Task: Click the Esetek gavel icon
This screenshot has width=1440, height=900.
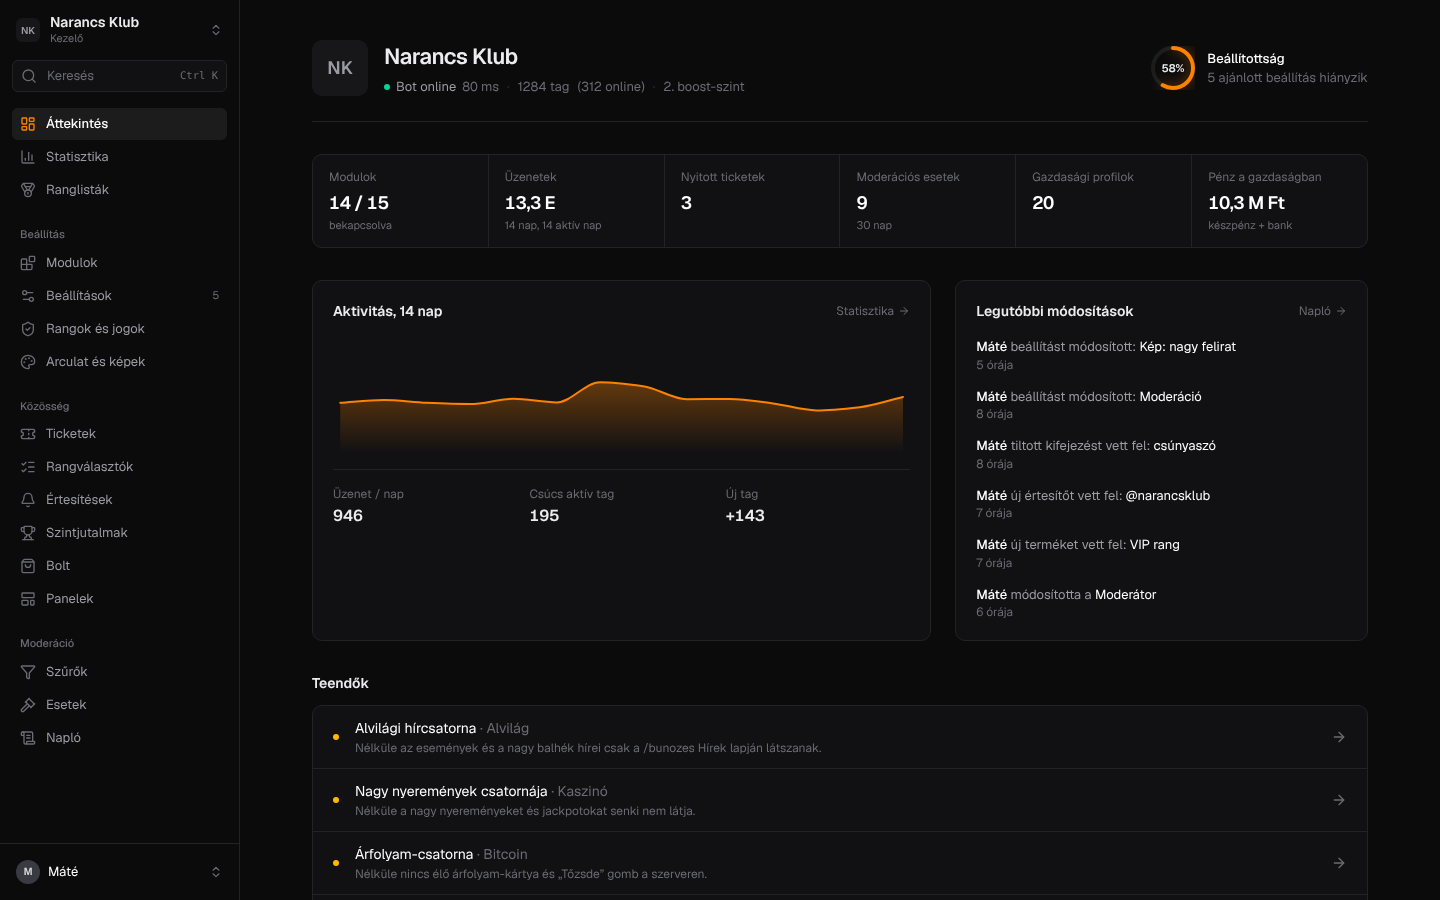Action: pyautogui.click(x=28, y=705)
